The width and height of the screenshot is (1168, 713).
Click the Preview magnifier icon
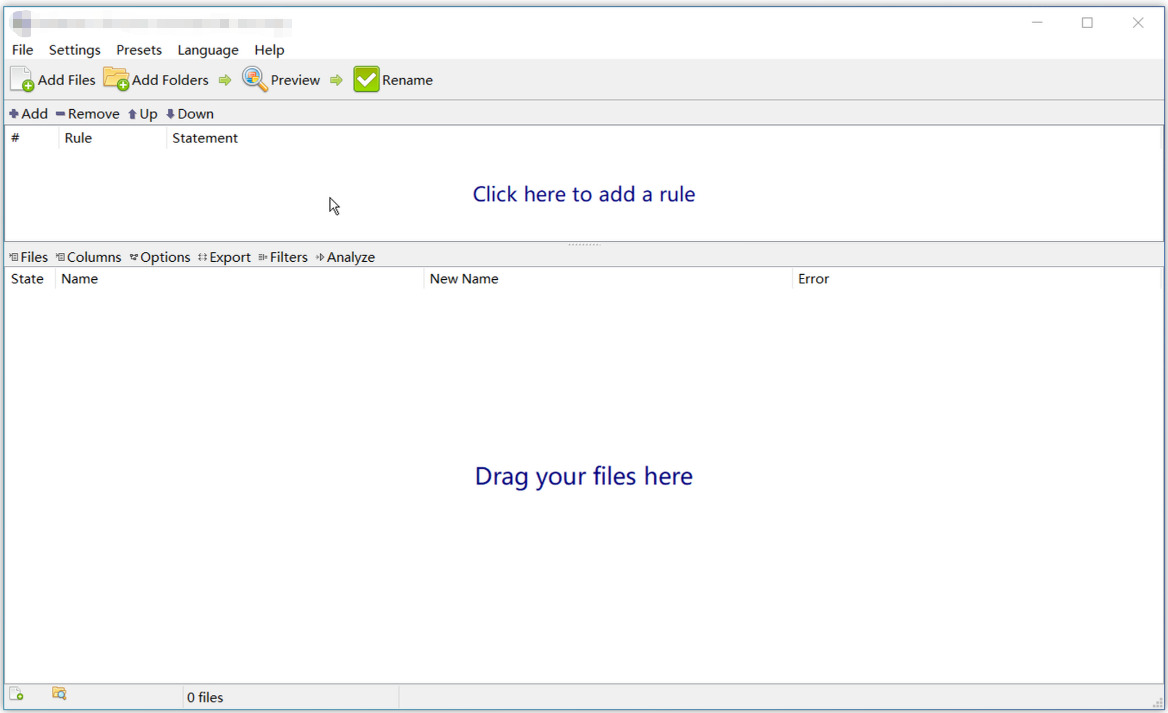255,80
